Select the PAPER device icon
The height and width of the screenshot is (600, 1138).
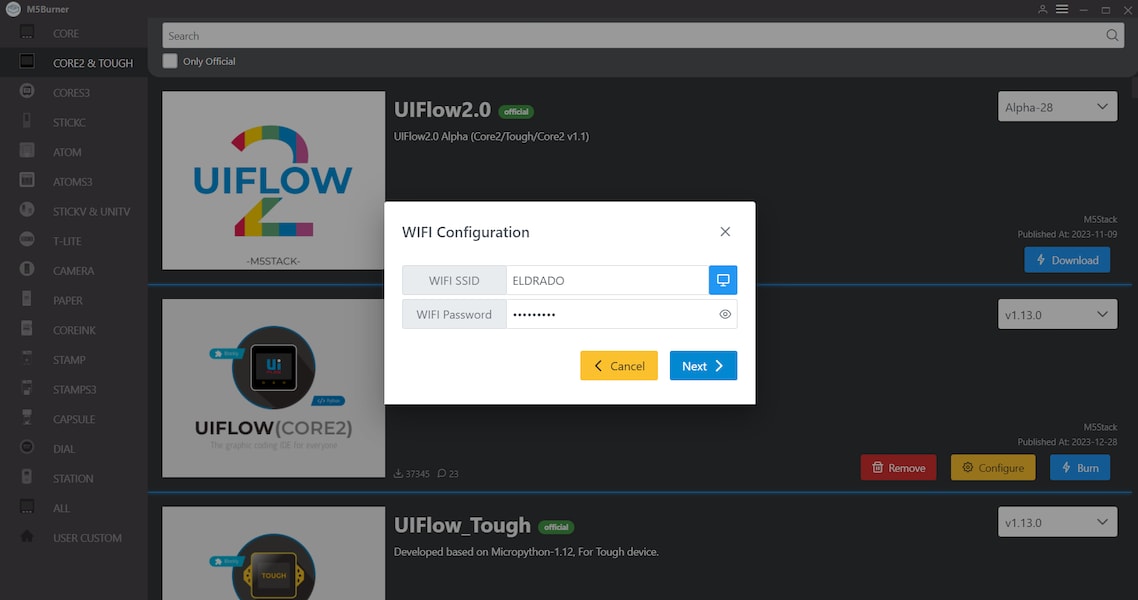(x=27, y=299)
